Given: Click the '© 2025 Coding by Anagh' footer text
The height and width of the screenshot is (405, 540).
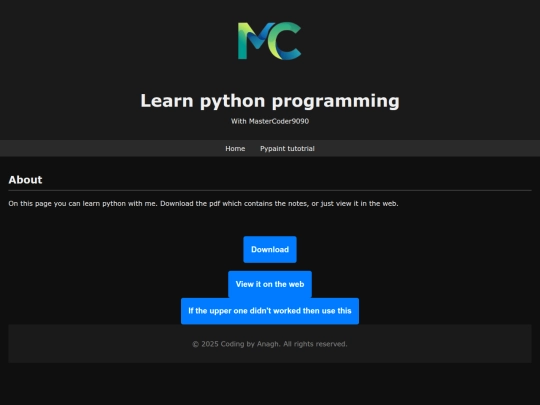Looking at the screenshot, I should click(270, 344).
